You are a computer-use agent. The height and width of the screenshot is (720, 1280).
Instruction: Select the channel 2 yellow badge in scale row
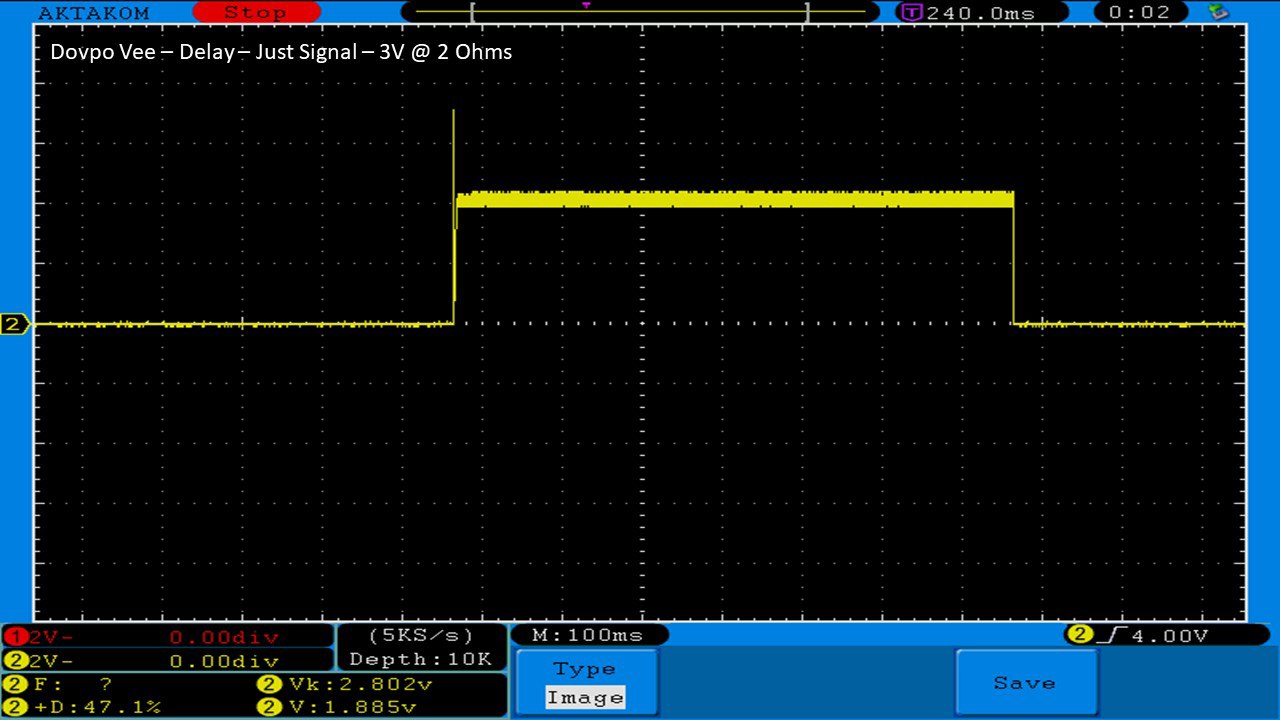coord(15,661)
